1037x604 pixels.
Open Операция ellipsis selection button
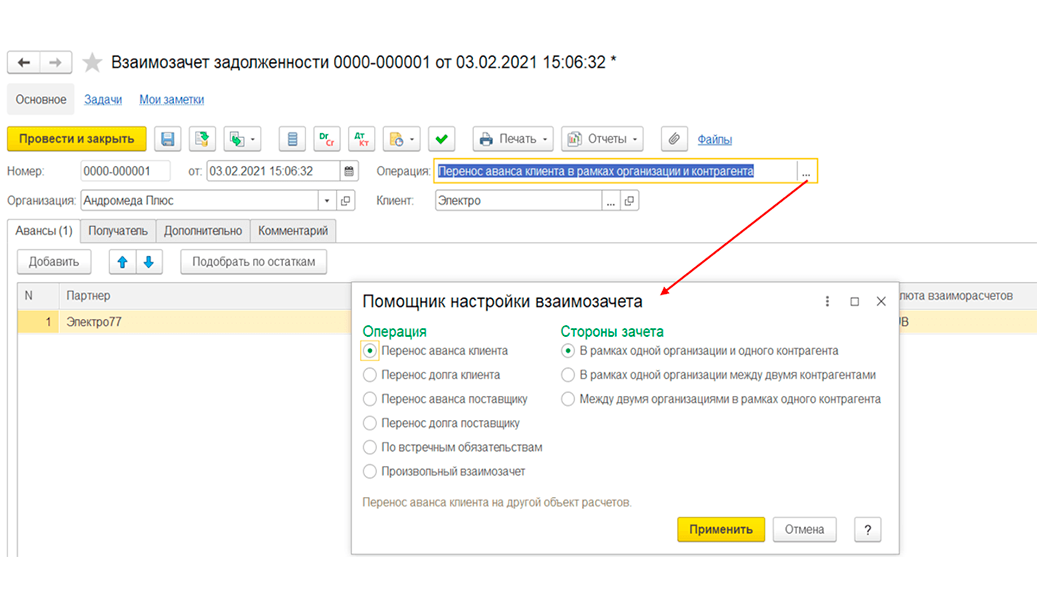pyautogui.click(x=806, y=171)
